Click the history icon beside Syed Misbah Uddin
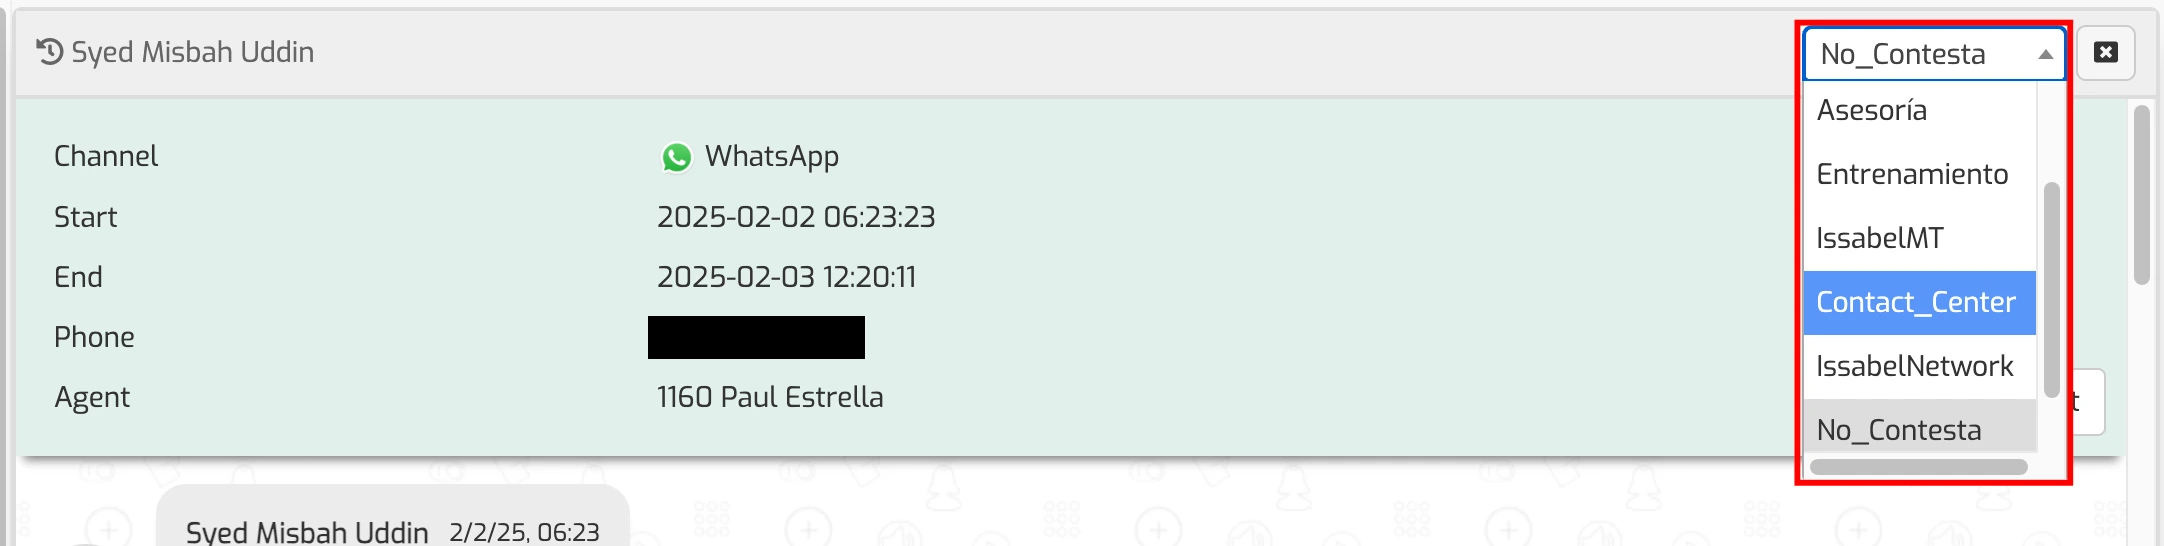 click(x=49, y=51)
